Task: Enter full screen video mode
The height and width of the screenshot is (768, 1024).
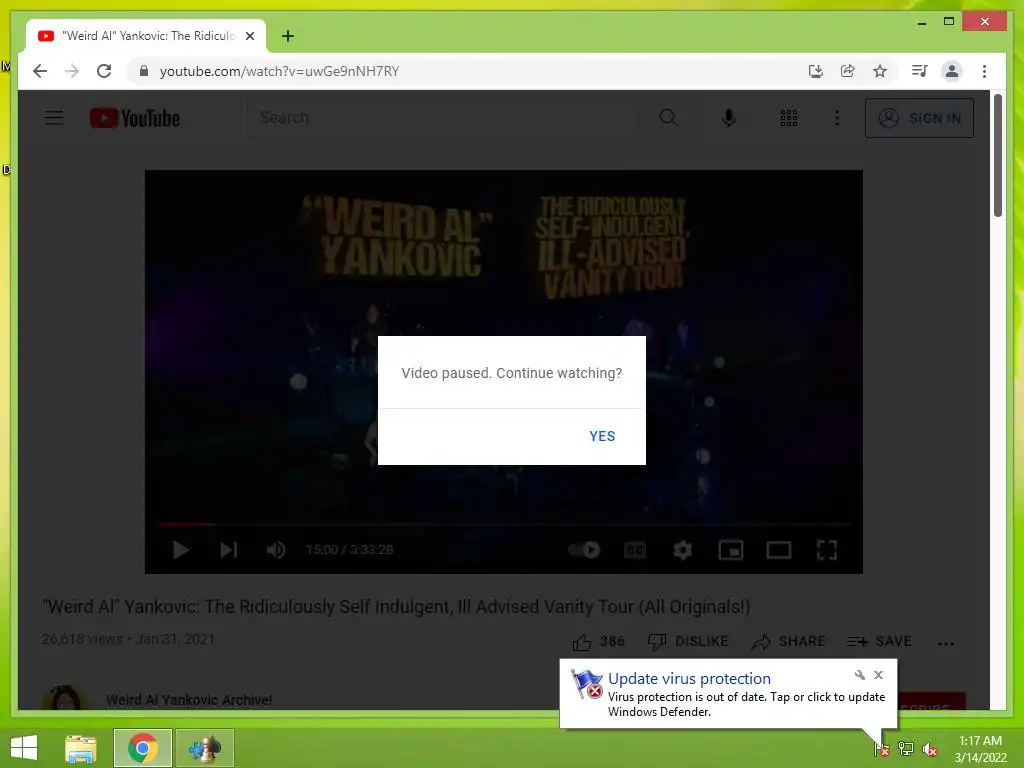Action: 827,550
